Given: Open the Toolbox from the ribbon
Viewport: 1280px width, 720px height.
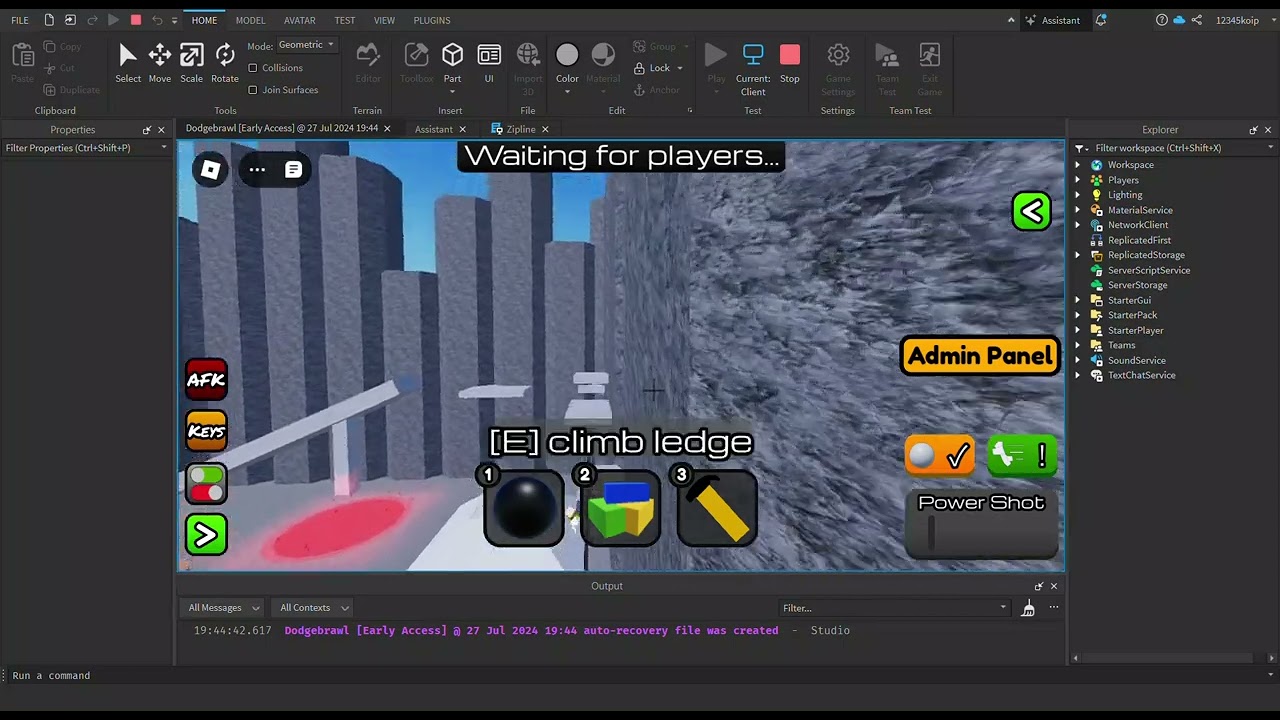Looking at the screenshot, I should tap(416, 62).
